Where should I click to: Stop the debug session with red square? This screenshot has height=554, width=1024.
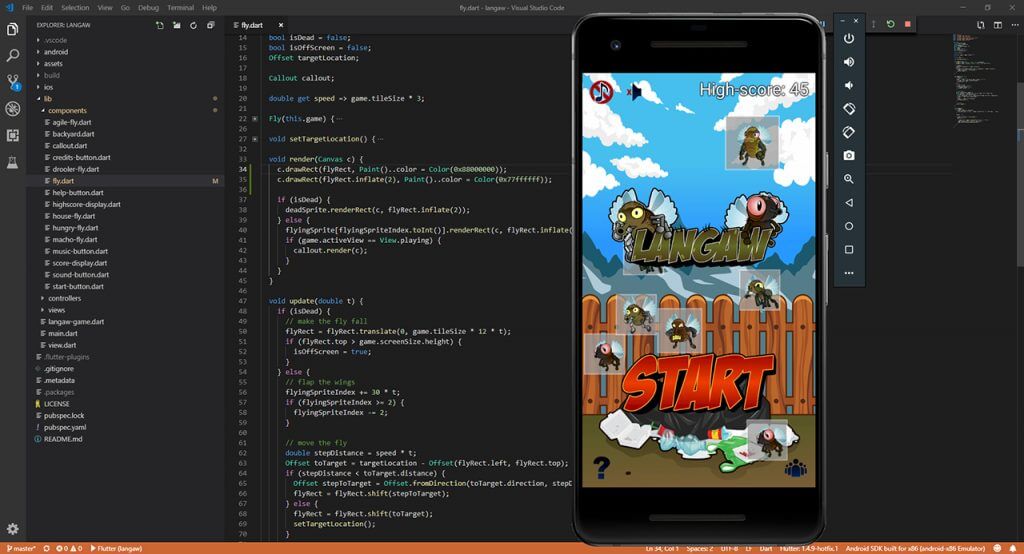point(907,24)
